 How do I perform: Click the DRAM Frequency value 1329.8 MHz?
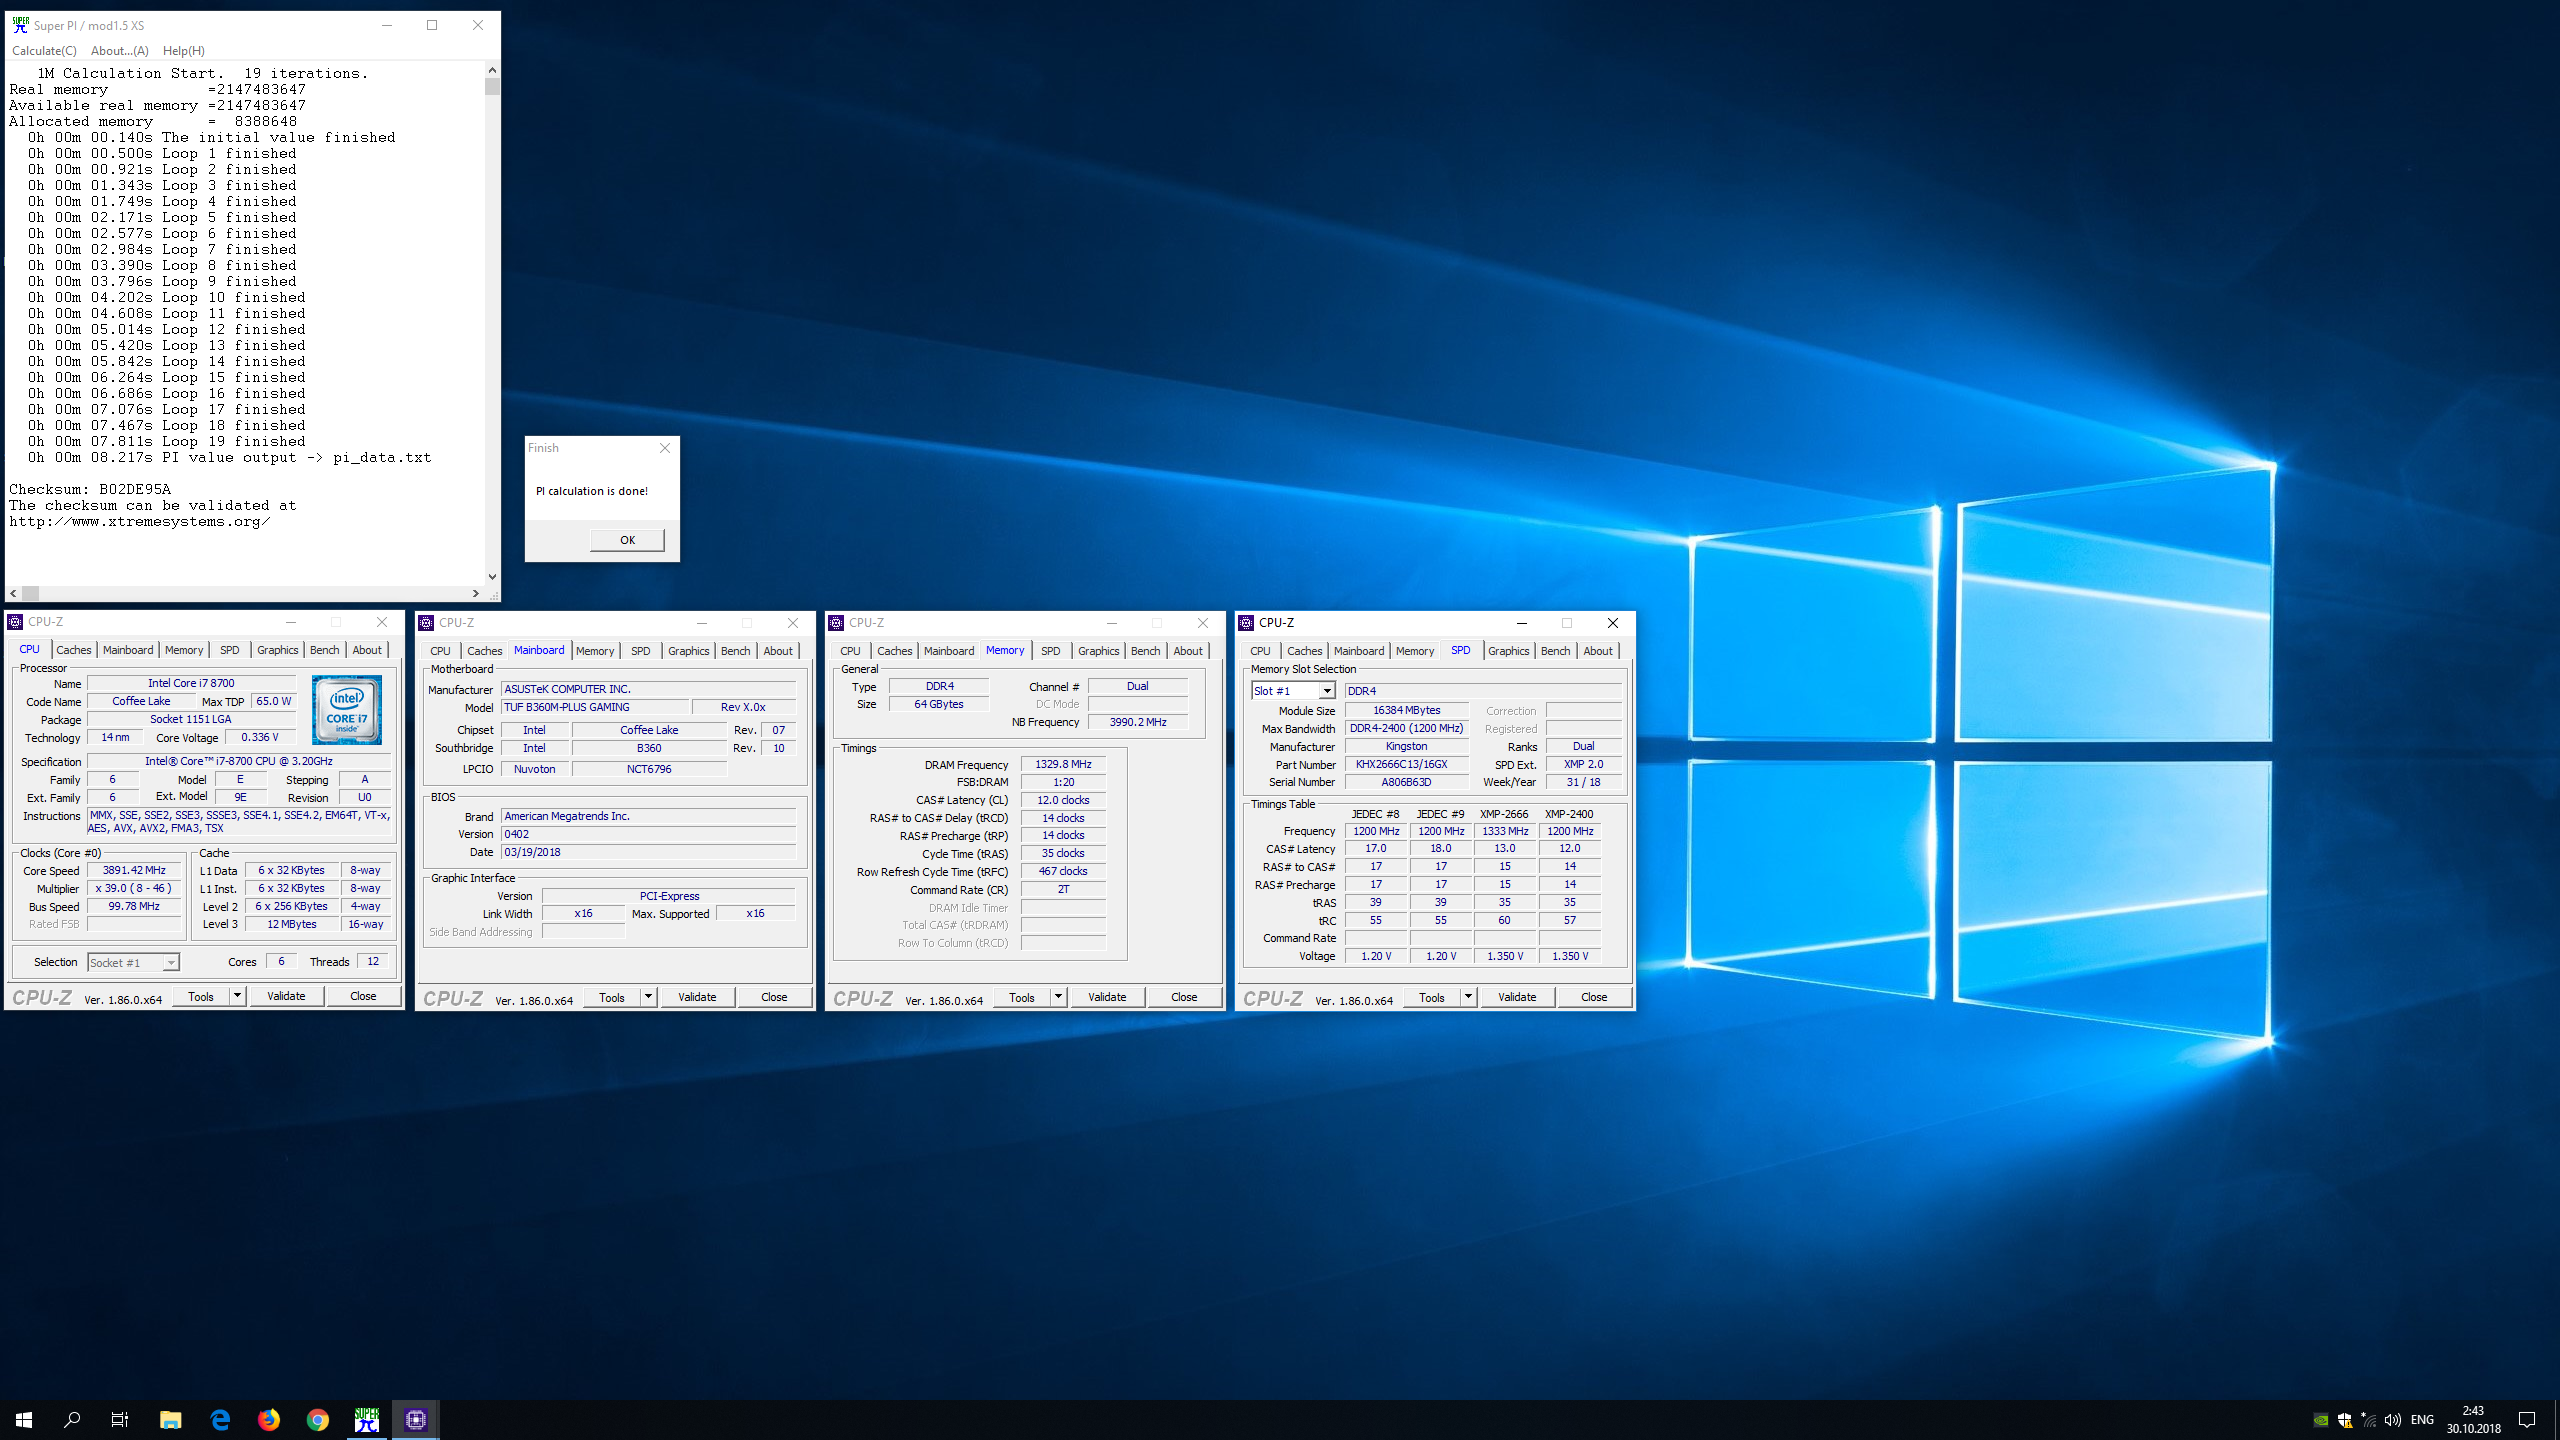[x=1063, y=764]
